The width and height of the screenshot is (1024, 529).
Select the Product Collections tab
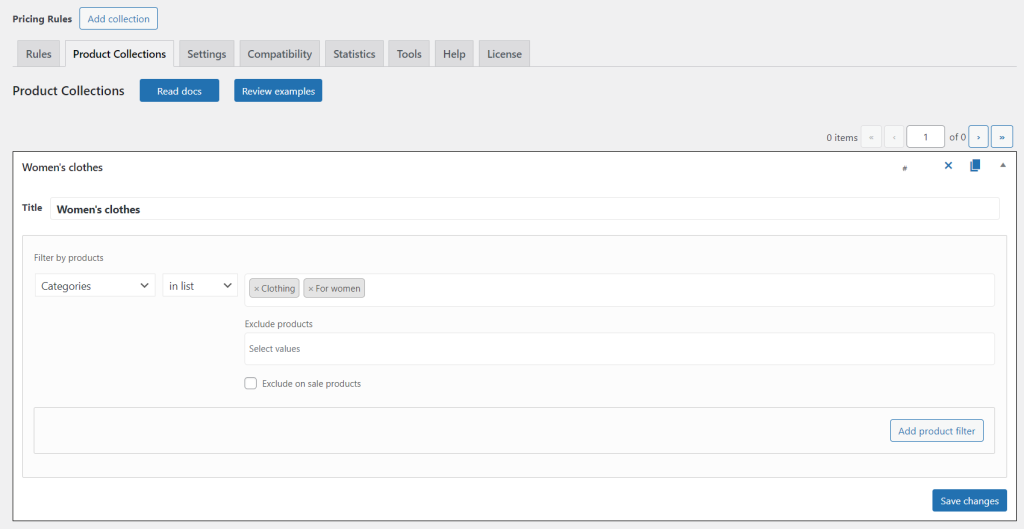click(120, 54)
